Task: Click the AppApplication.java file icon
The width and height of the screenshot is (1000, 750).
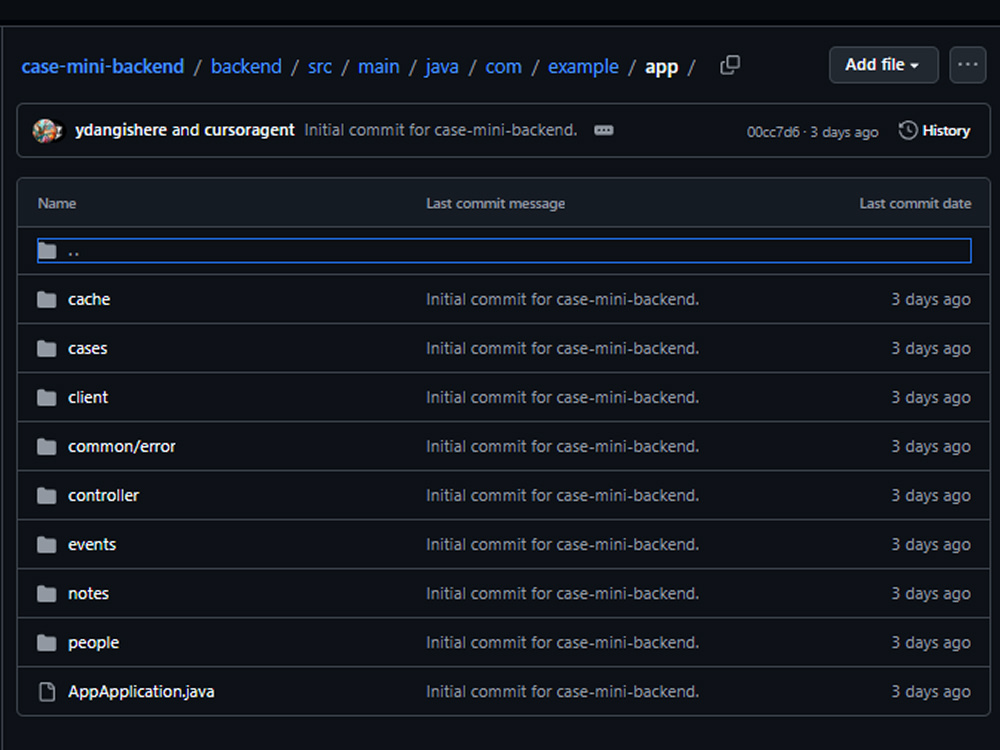Action: pyautogui.click(x=47, y=691)
